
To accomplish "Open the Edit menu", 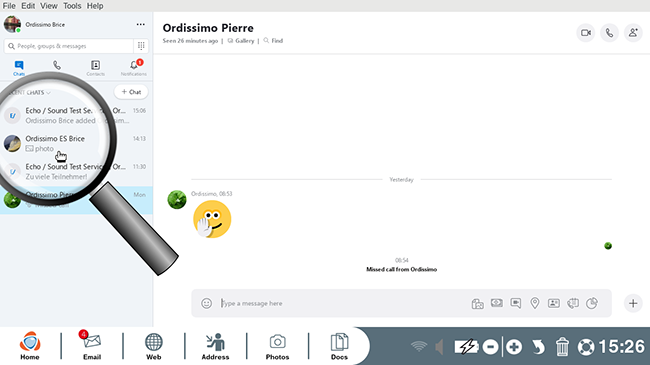I will tap(28, 6).
